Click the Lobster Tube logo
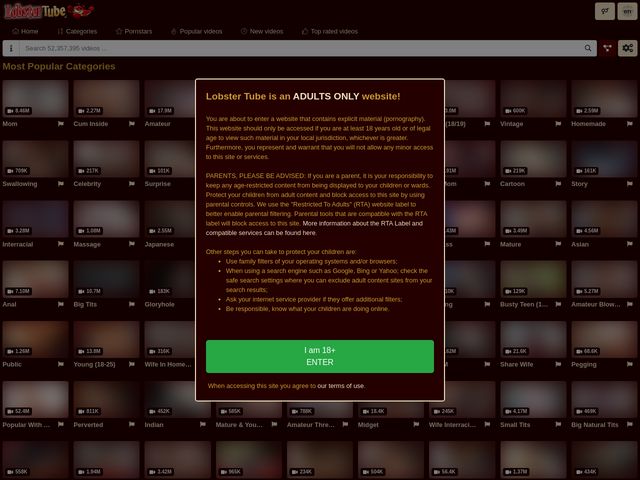 [x=49, y=11]
